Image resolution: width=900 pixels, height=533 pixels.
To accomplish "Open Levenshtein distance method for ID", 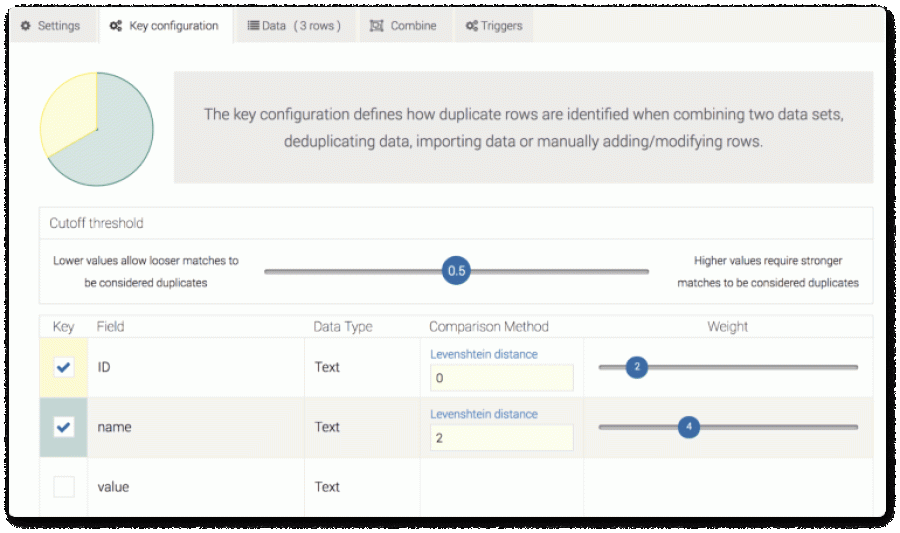I will tap(484, 354).
